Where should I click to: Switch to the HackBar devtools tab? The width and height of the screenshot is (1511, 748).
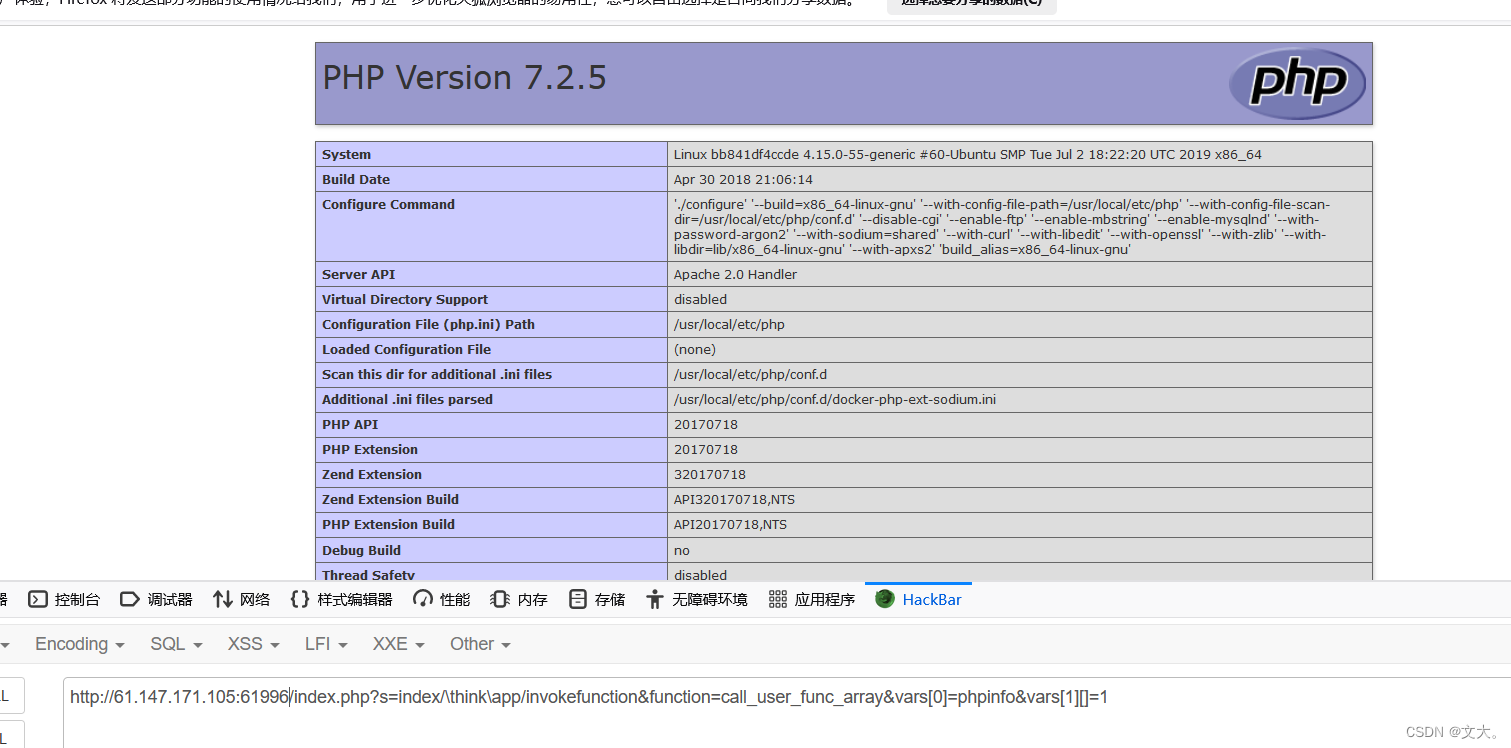[917, 599]
